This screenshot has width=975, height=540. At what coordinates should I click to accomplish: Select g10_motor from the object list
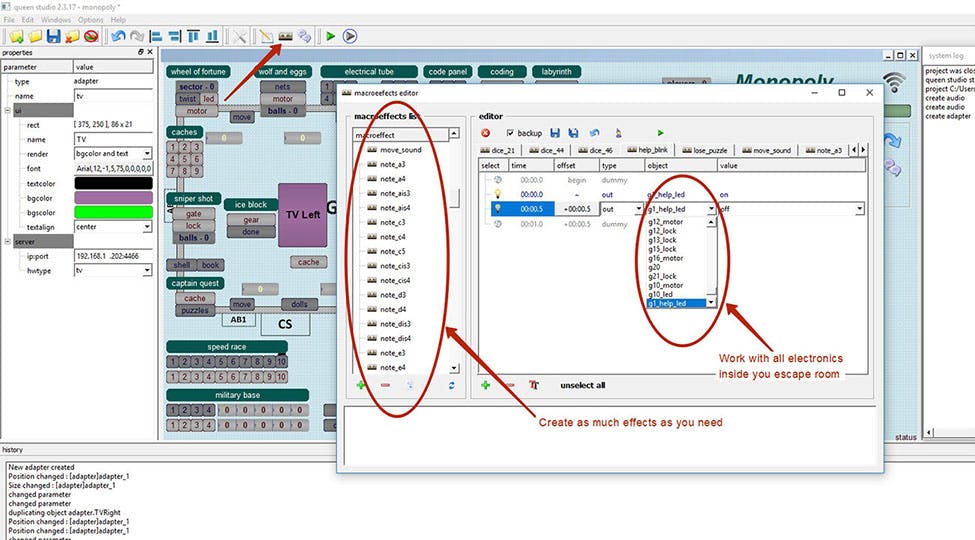pos(666,285)
